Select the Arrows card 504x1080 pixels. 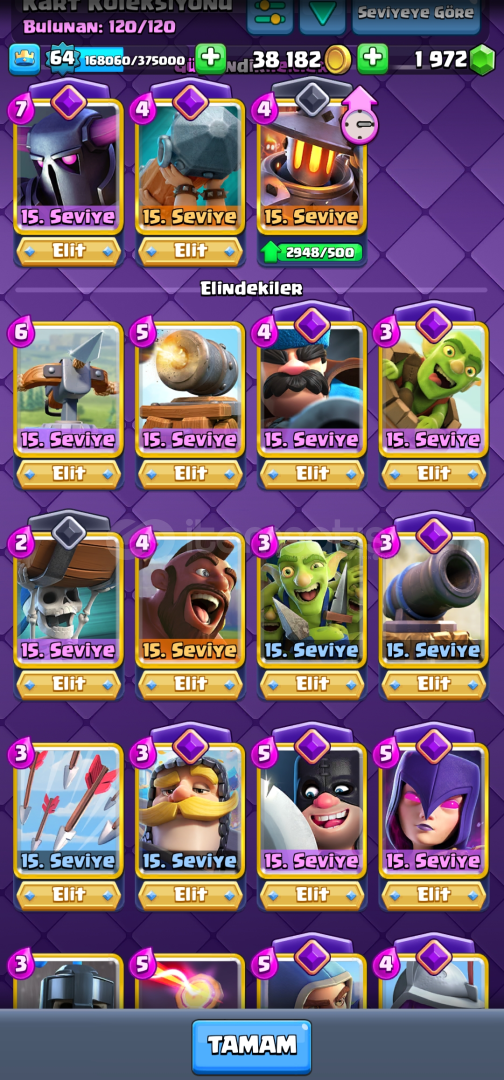coord(68,813)
